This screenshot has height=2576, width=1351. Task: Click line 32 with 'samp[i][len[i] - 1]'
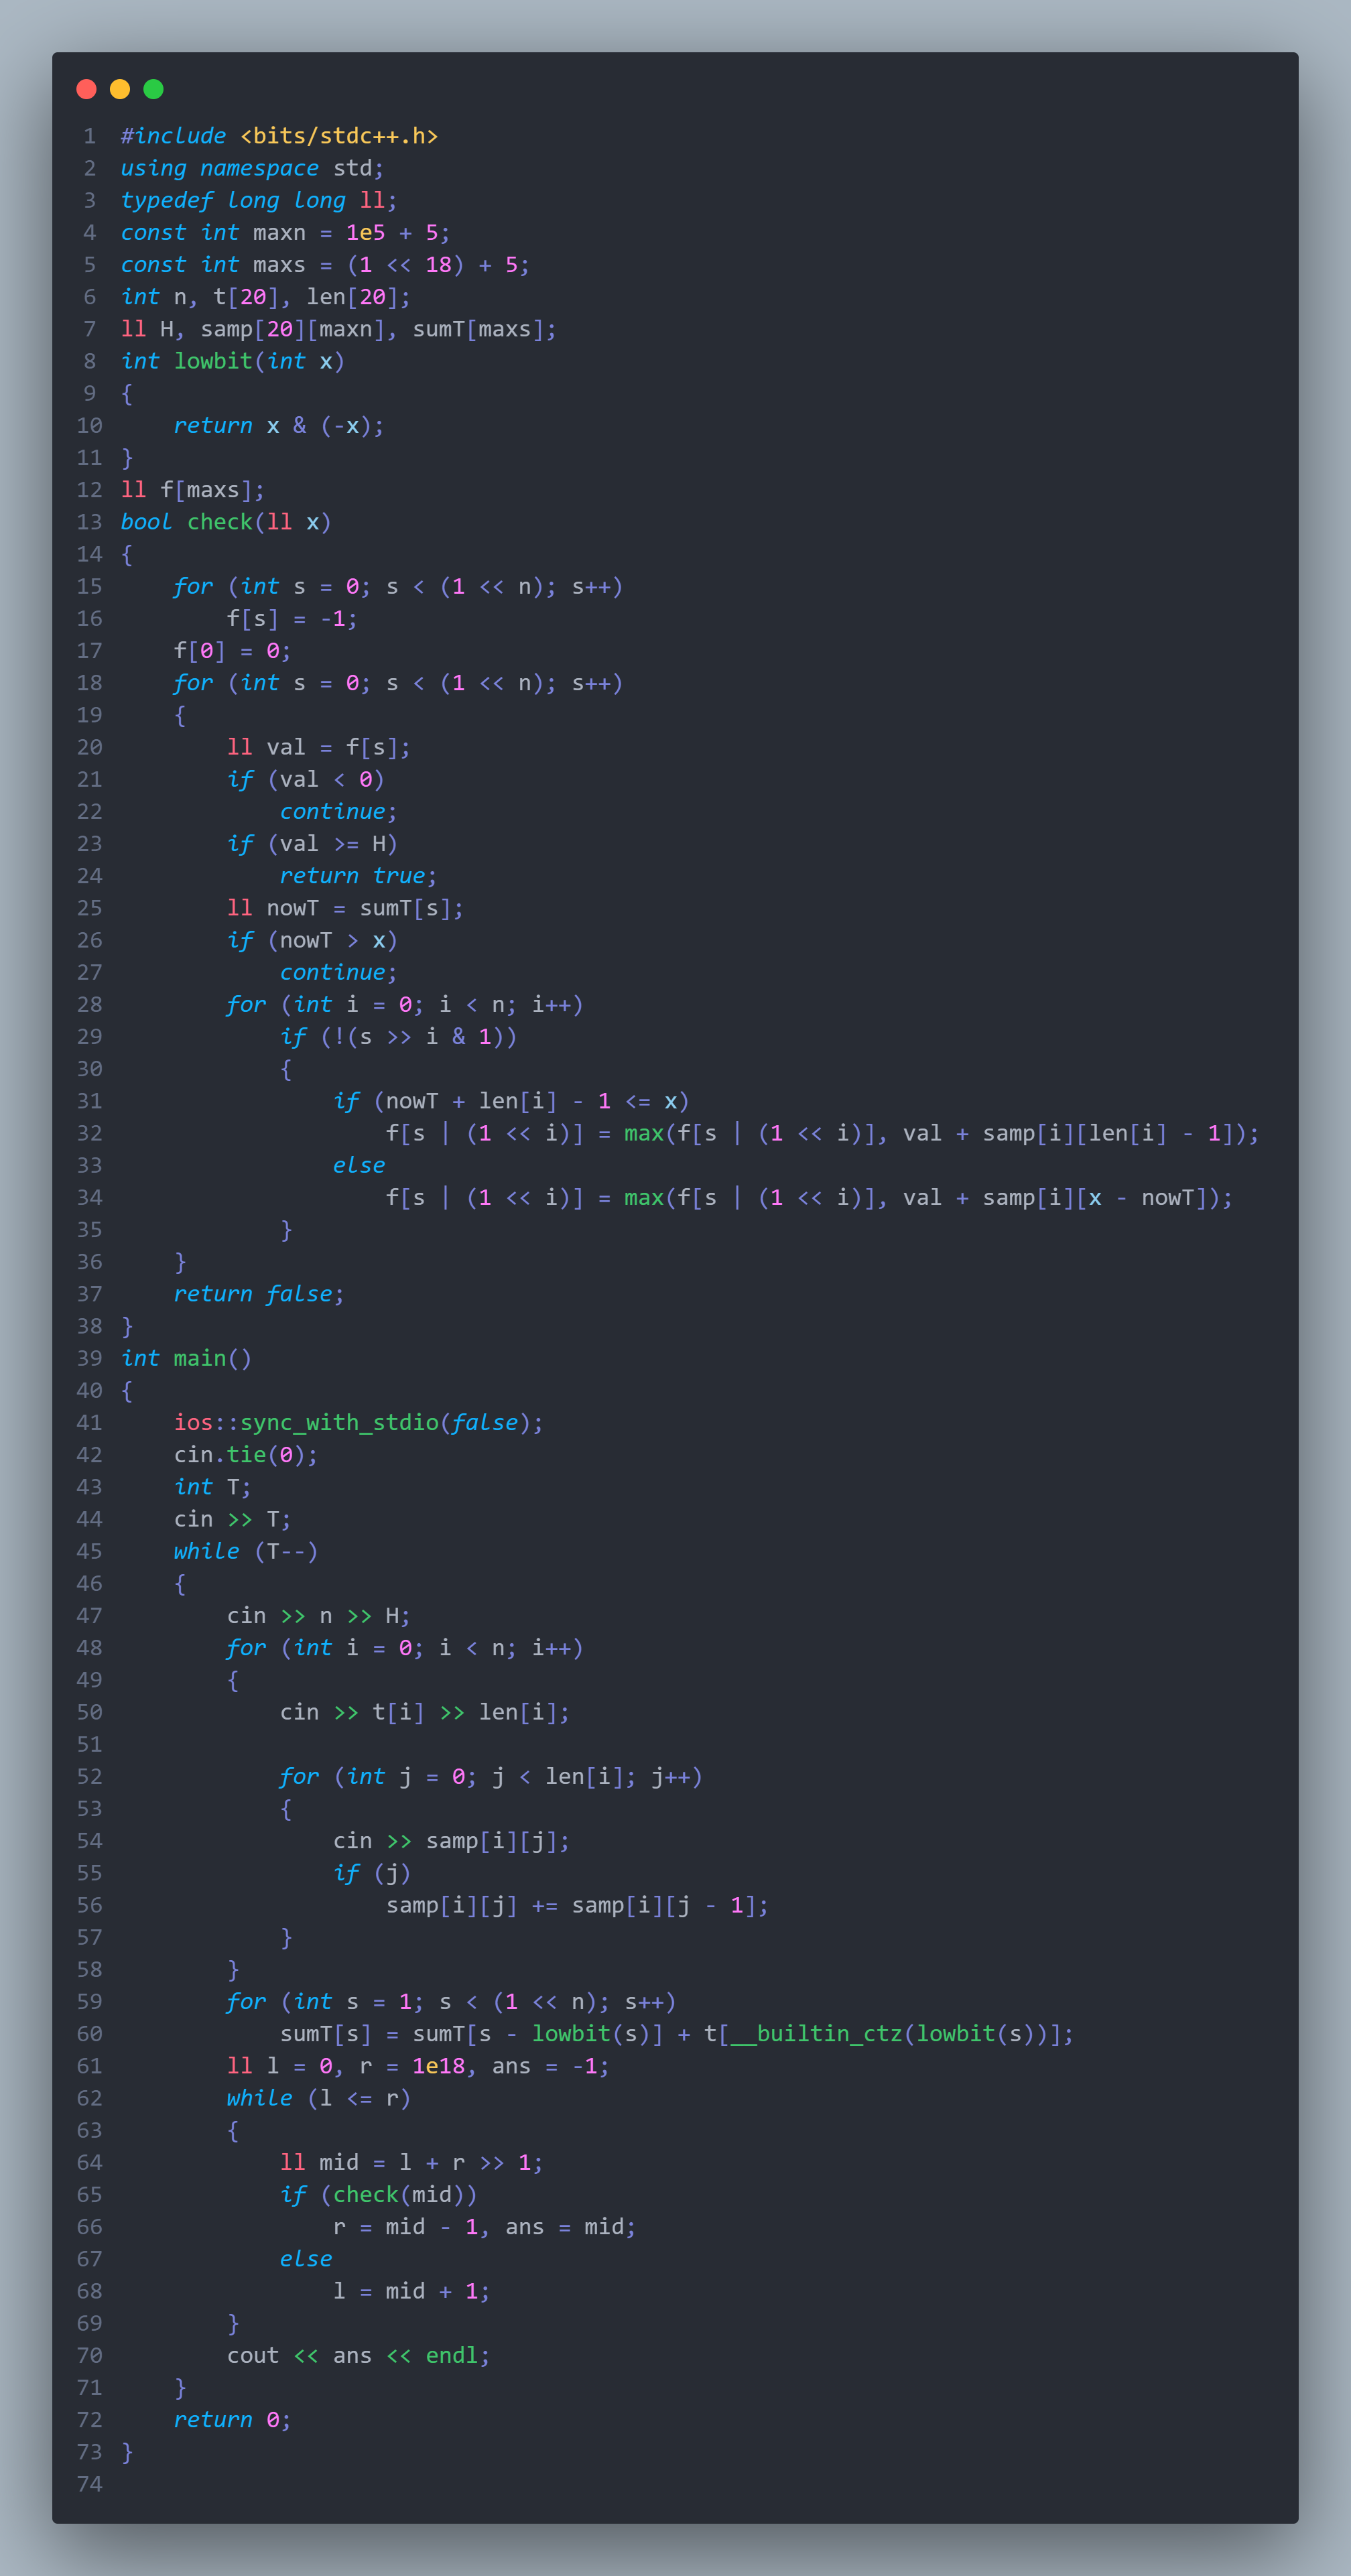pos(822,1133)
